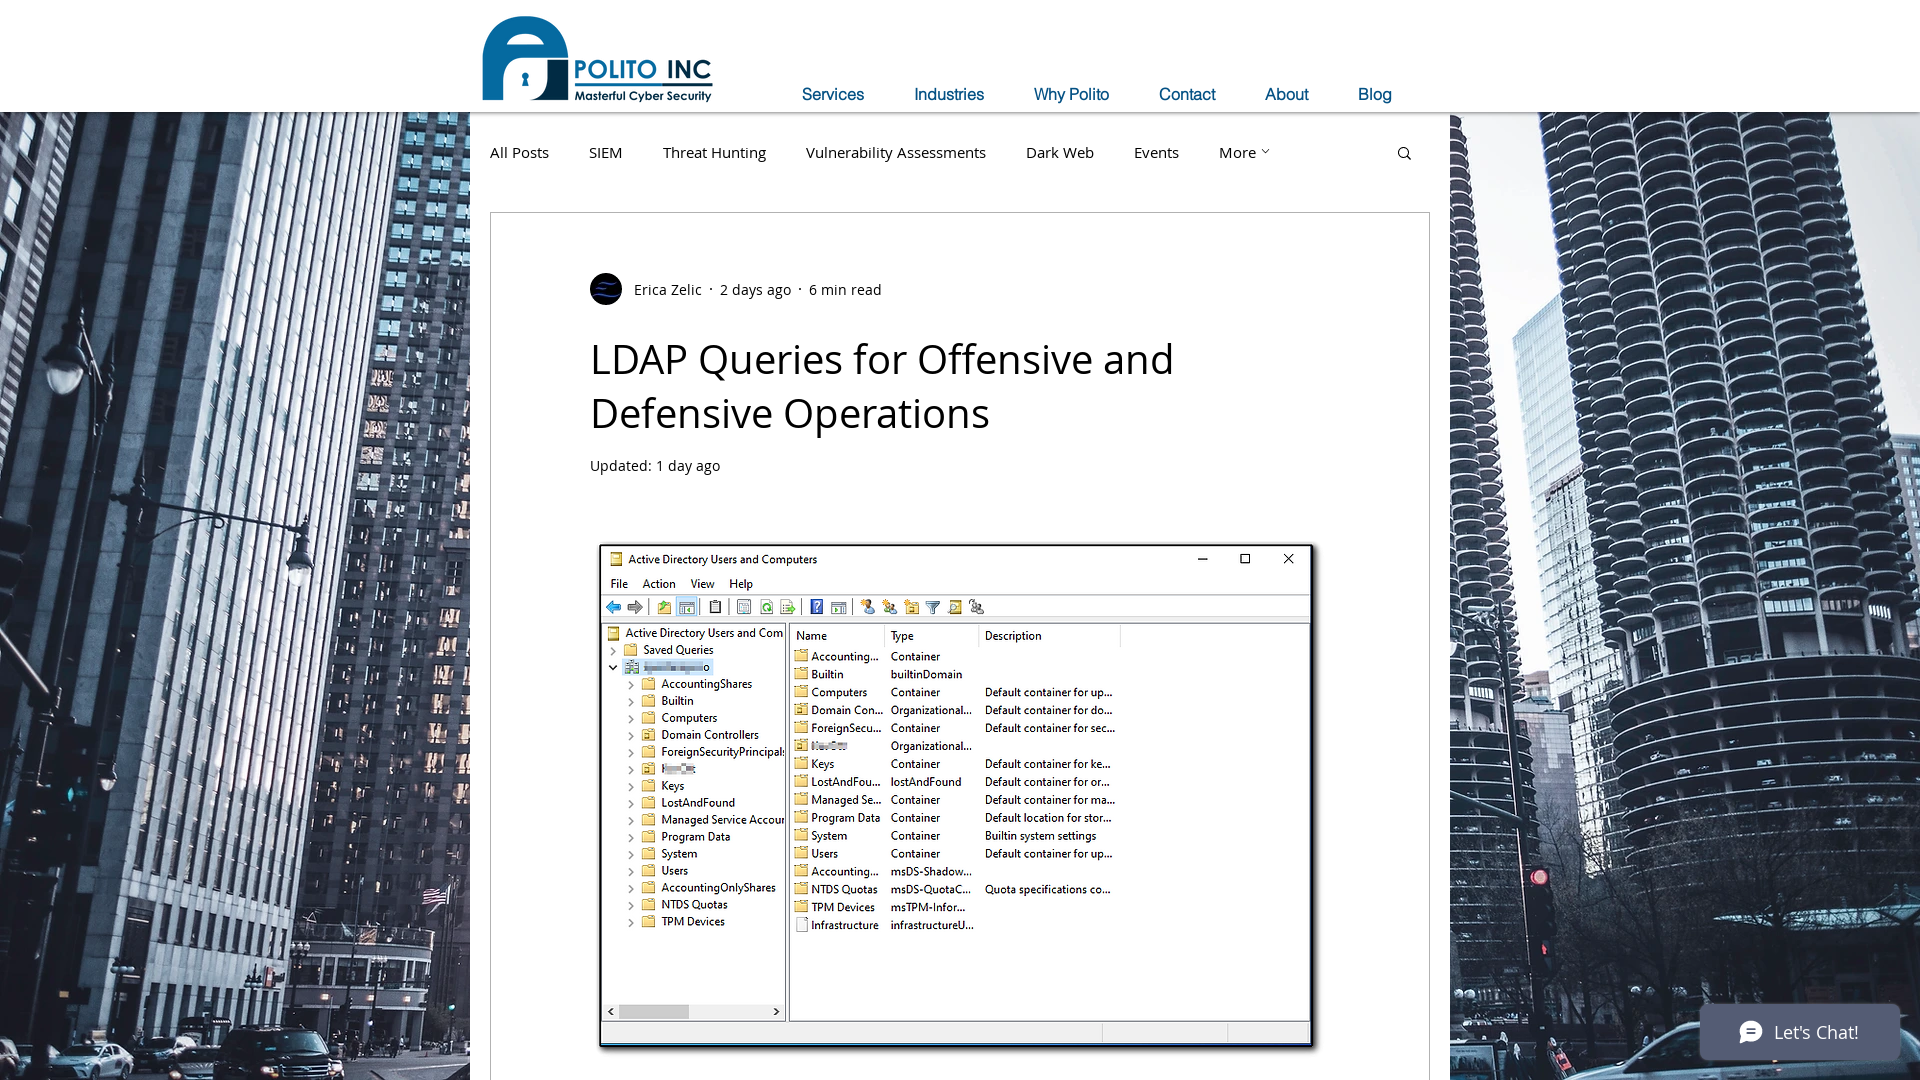Click the Active Directory filter icon
Screen dimensions: 1920x1080
[932, 607]
